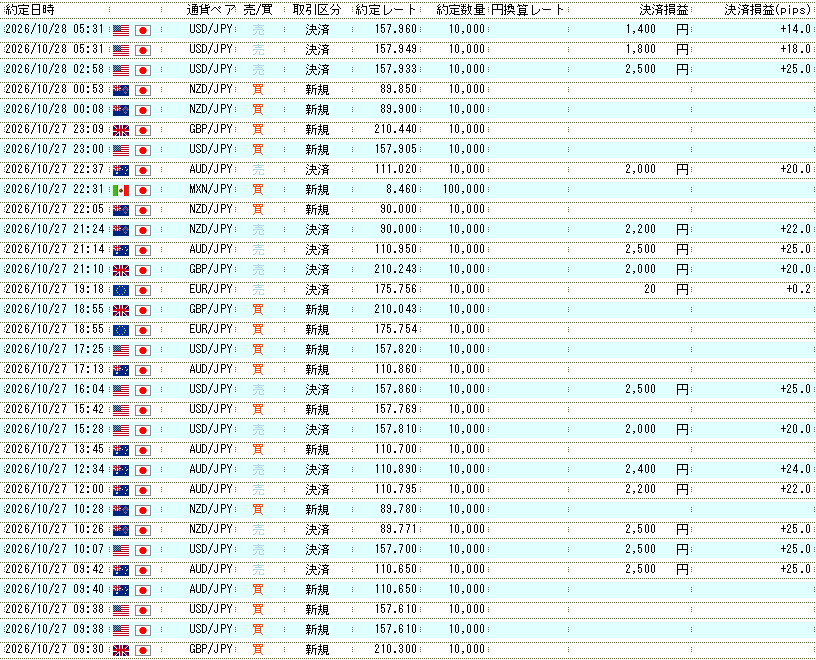This screenshot has height=660, width=816.
Task: Click the UK flag in the 2026/10/27 09:30 row
Action: point(121,650)
